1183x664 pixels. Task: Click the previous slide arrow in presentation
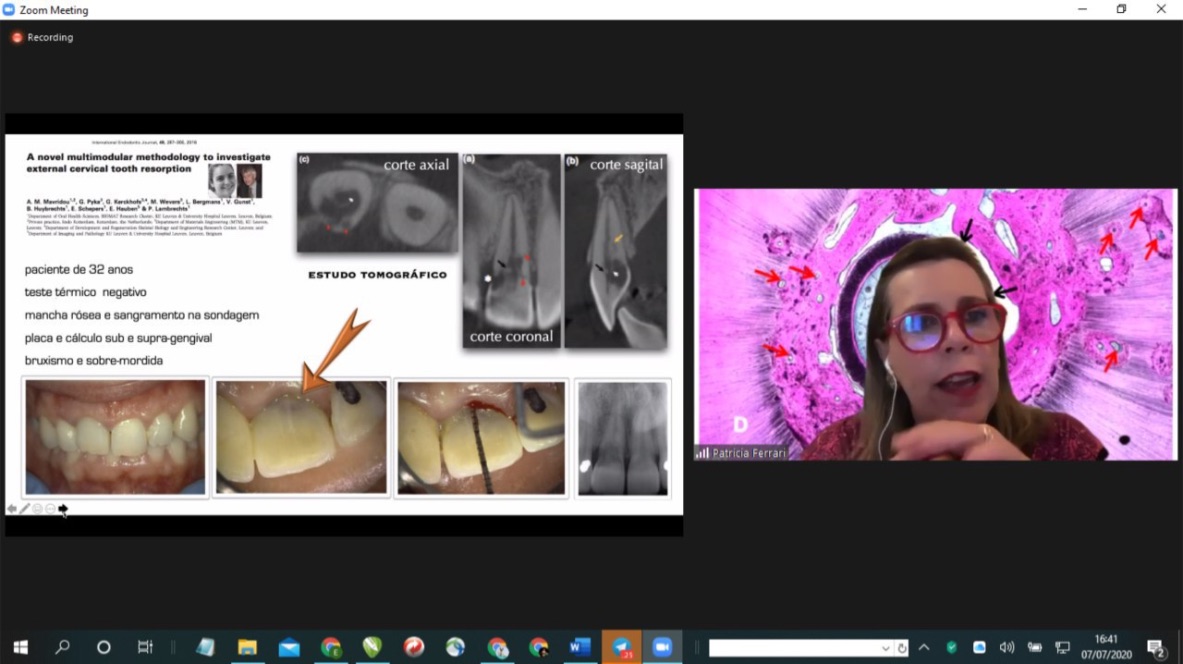[x=12, y=509]
